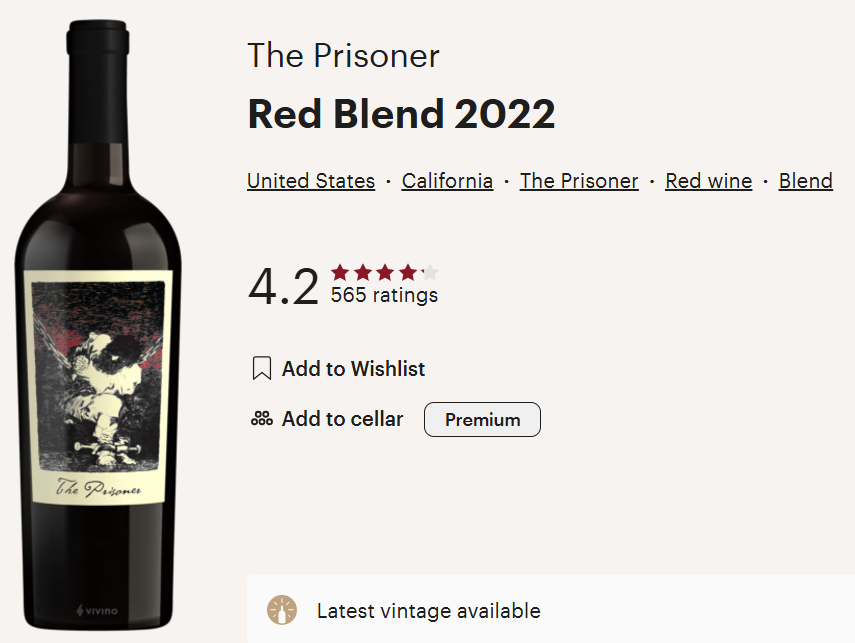Click the Premium badge button
Image resolution: width=855 pixels, height=643 pixels.
pos(482,420)
